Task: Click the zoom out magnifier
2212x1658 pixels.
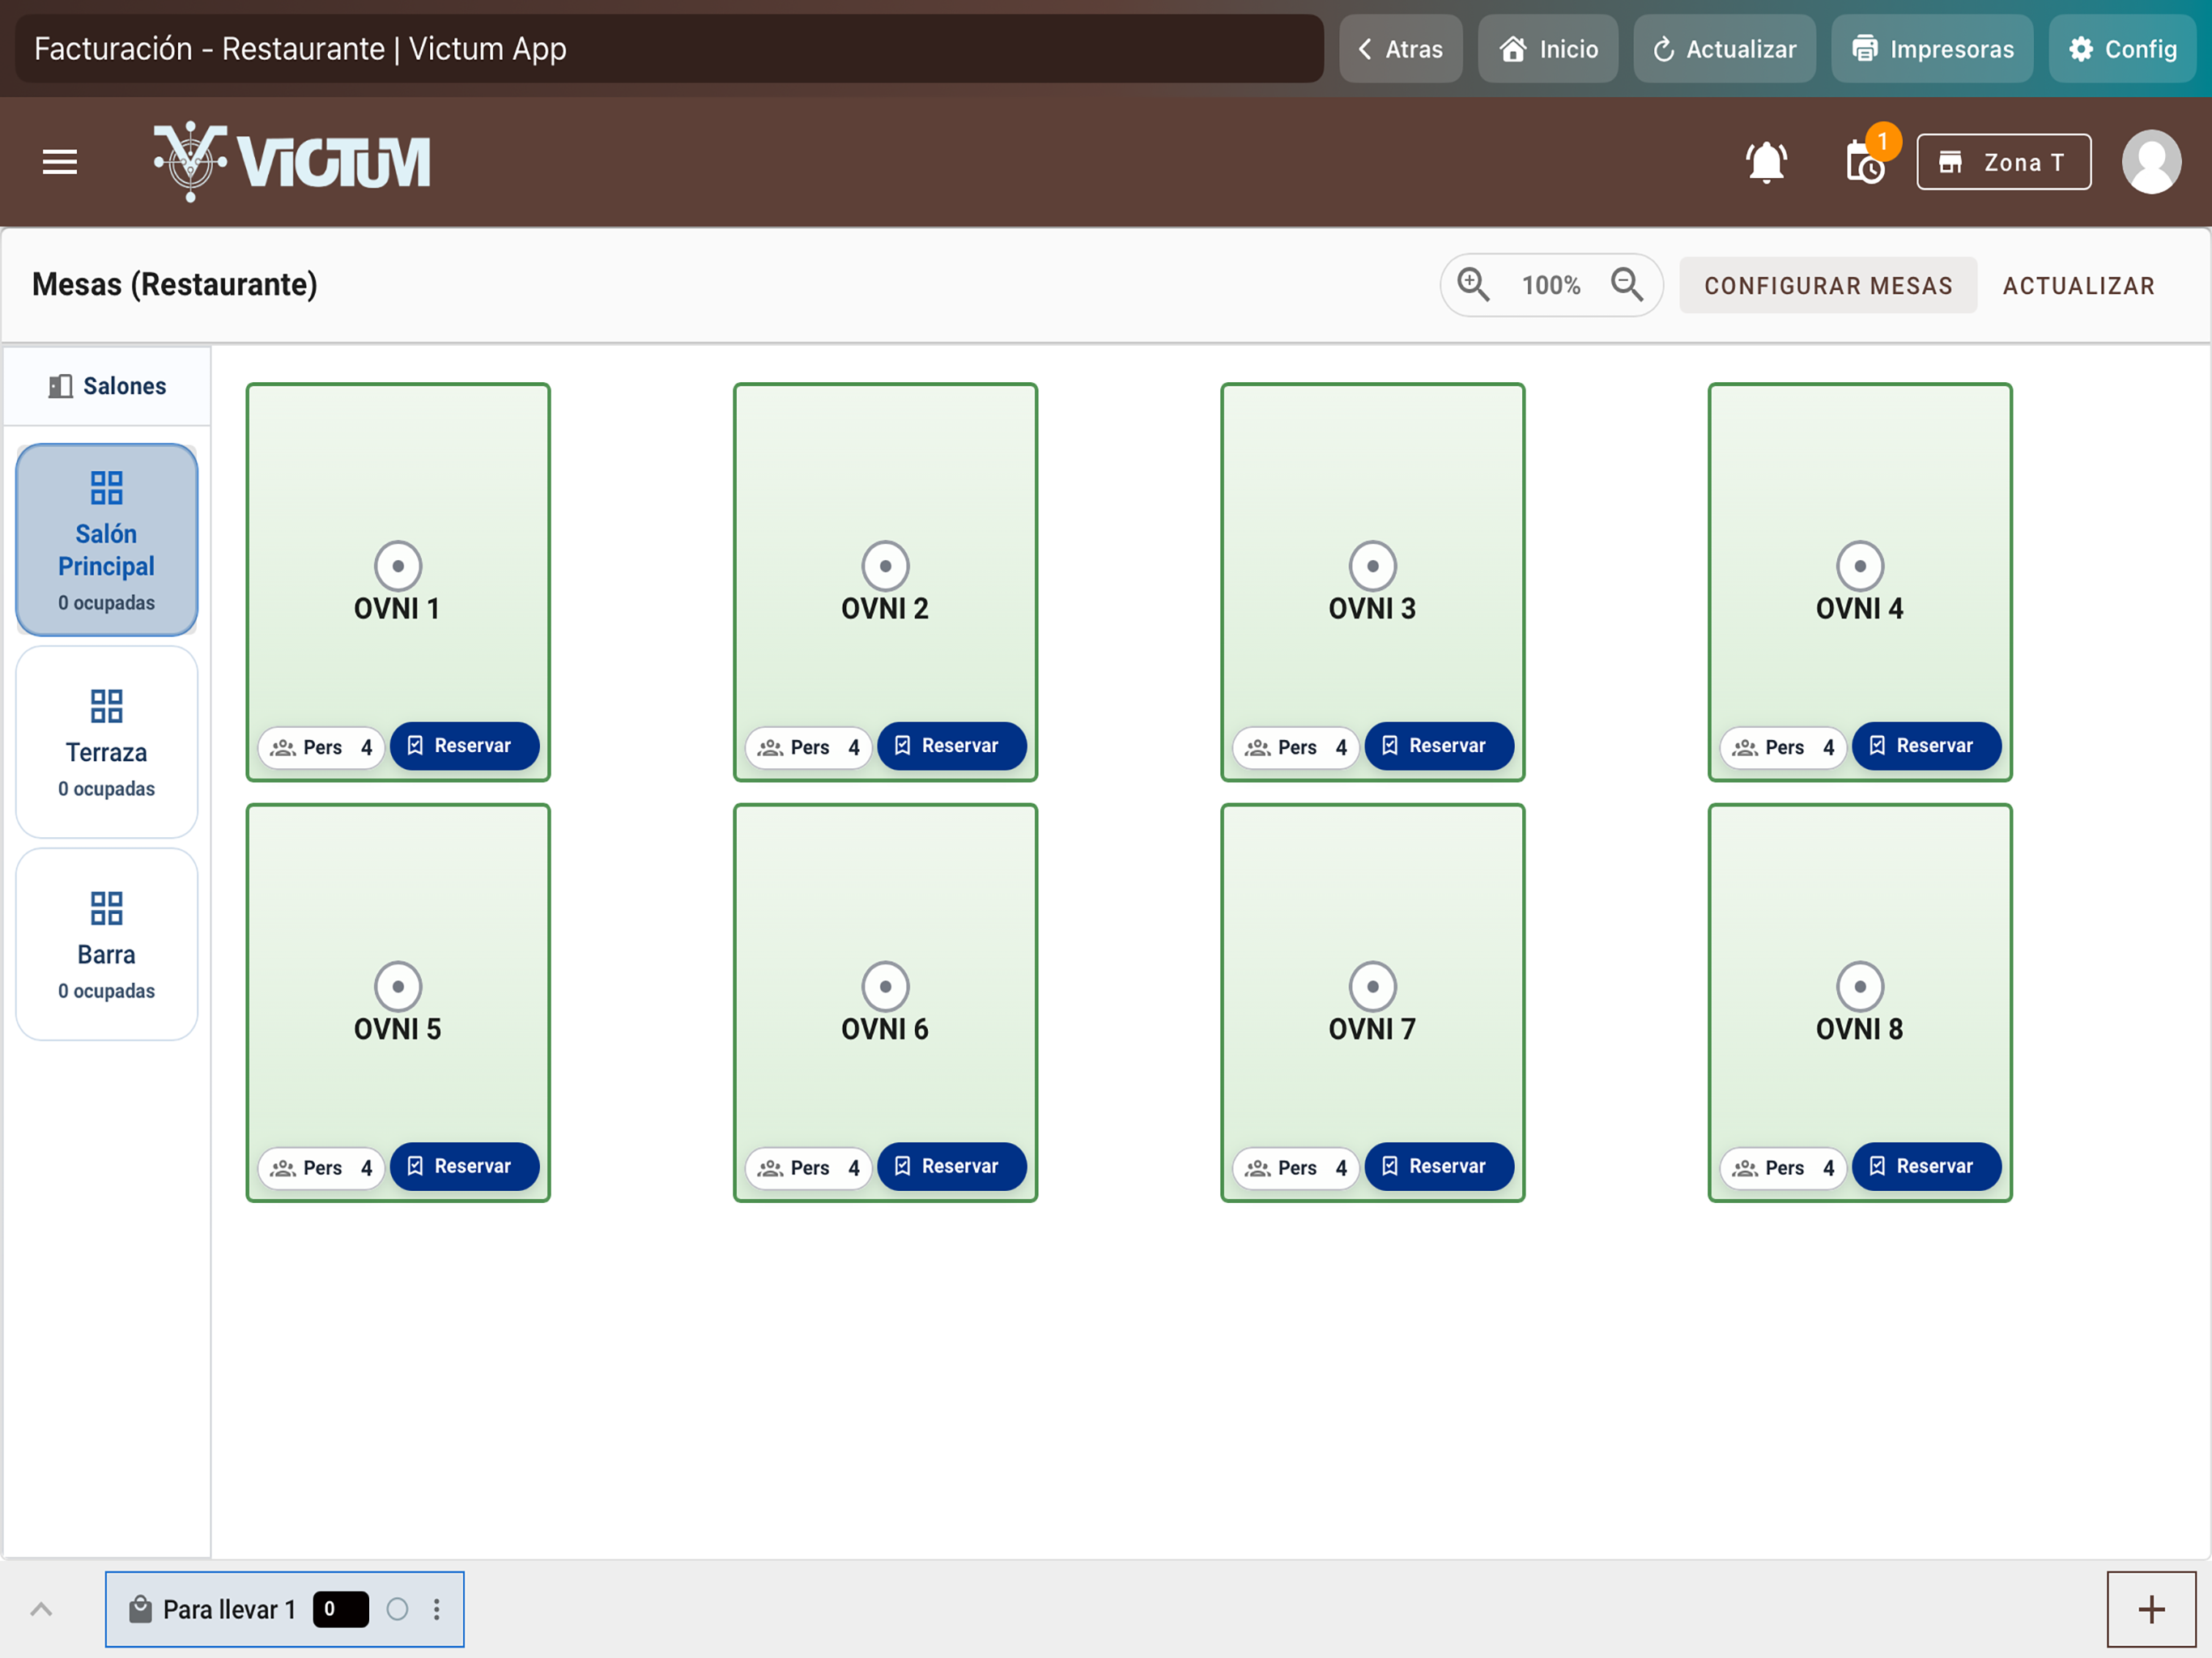Action: 1627,285
